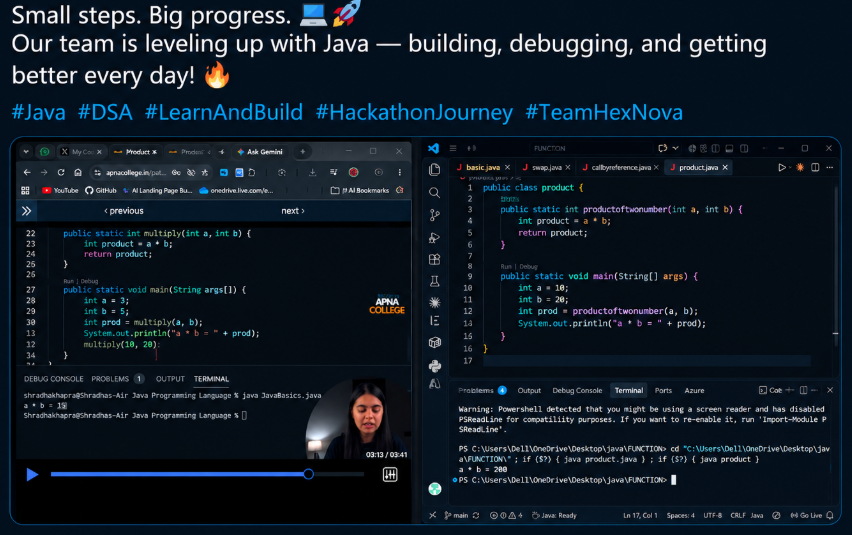Open Extensions view in VS Code sidebar
Image resolution: width=852 pixels, height=535 pixels.
[435, 260]
